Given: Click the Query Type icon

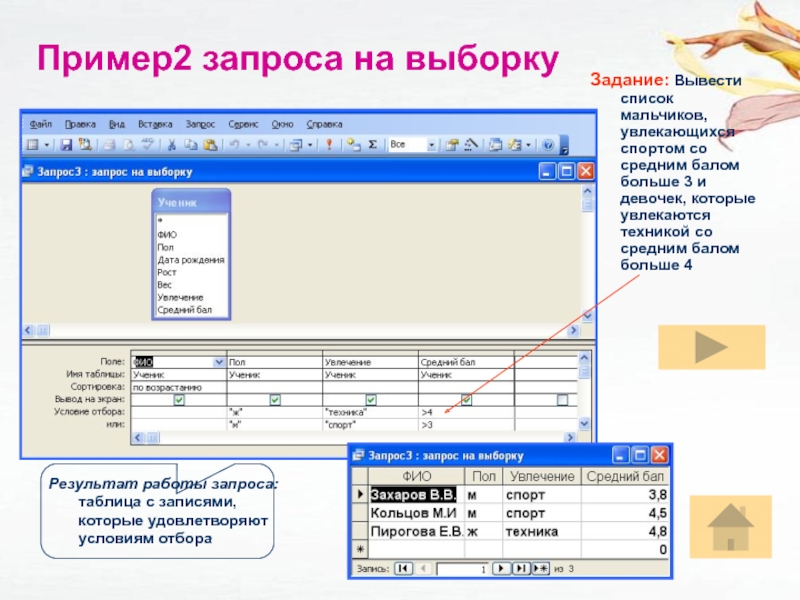Looking at the screenshot, I should pyautogui.click(x=296, y=145).
